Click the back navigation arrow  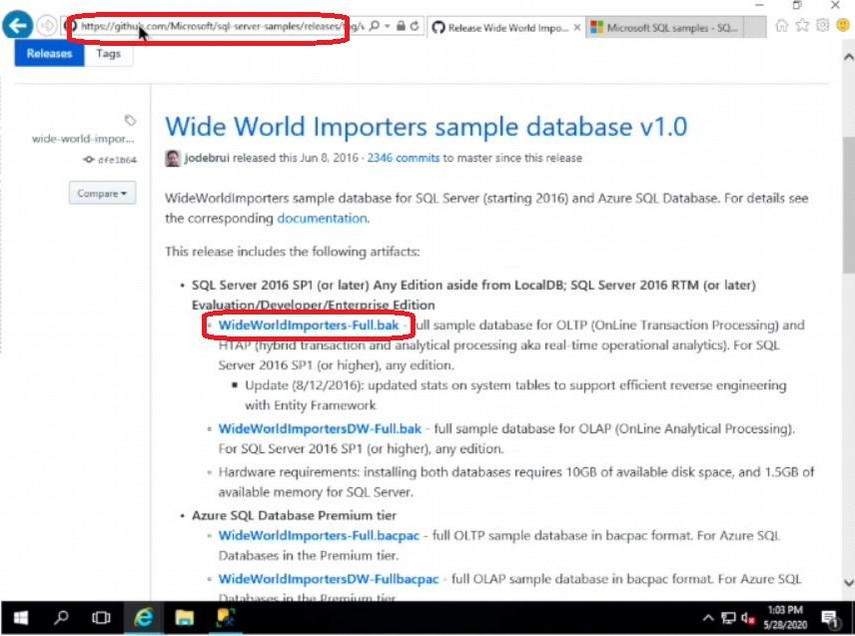click(17, 25)
